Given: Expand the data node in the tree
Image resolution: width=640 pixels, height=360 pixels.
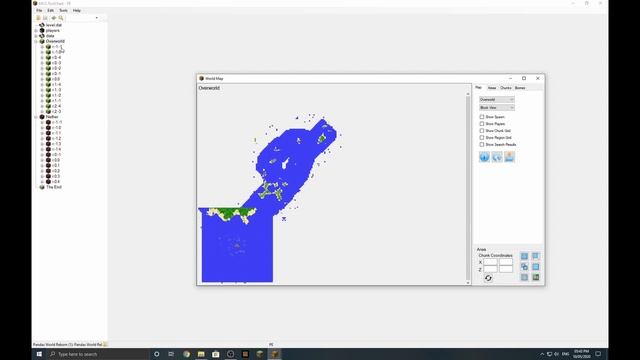Looking at the screenshot, I should (x=36, y=36).
